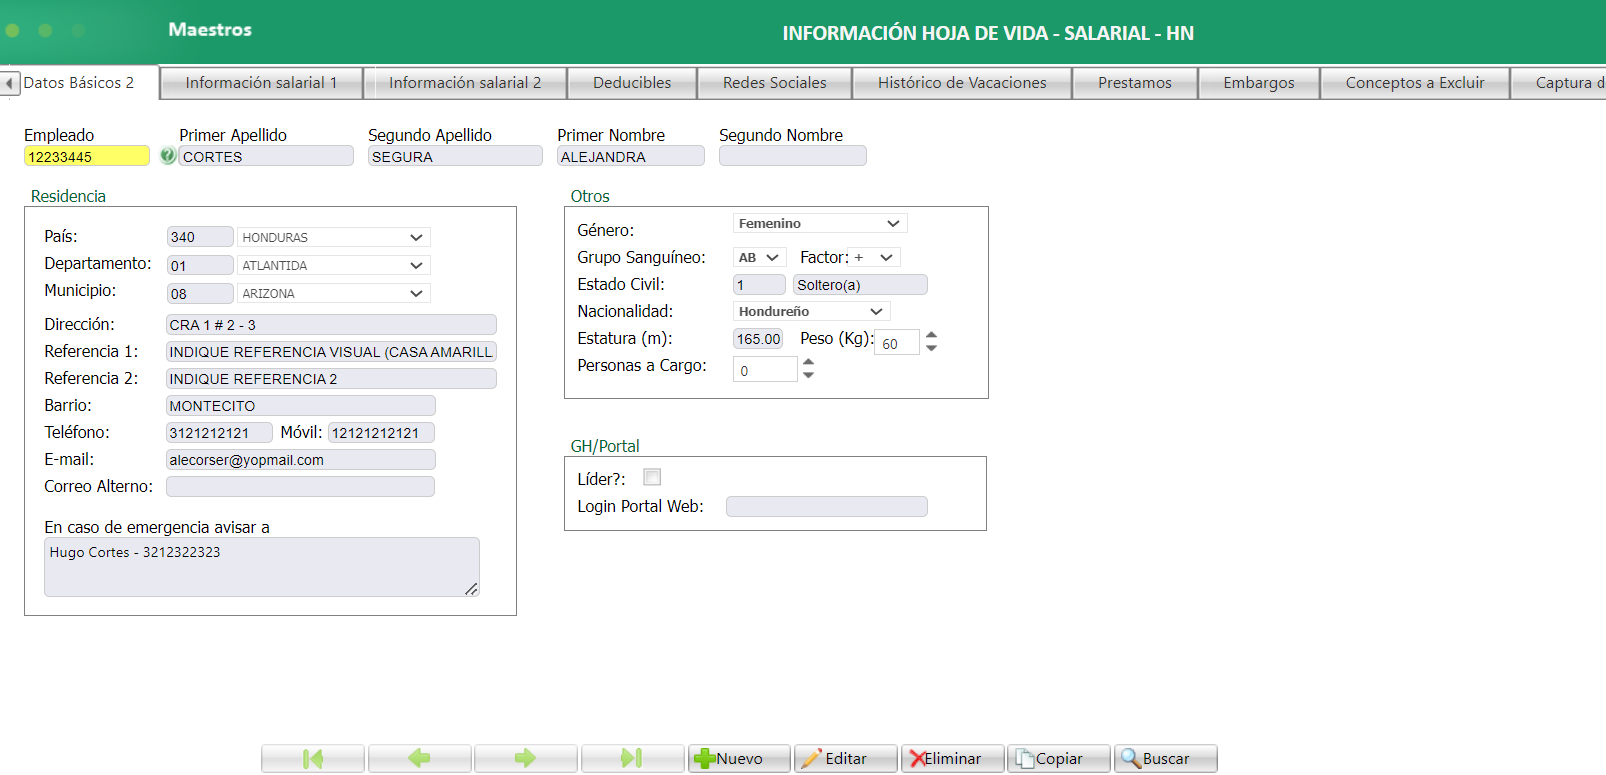Click the Editar button
Screen dimensions: 1606x775
(x=845, y=759)
